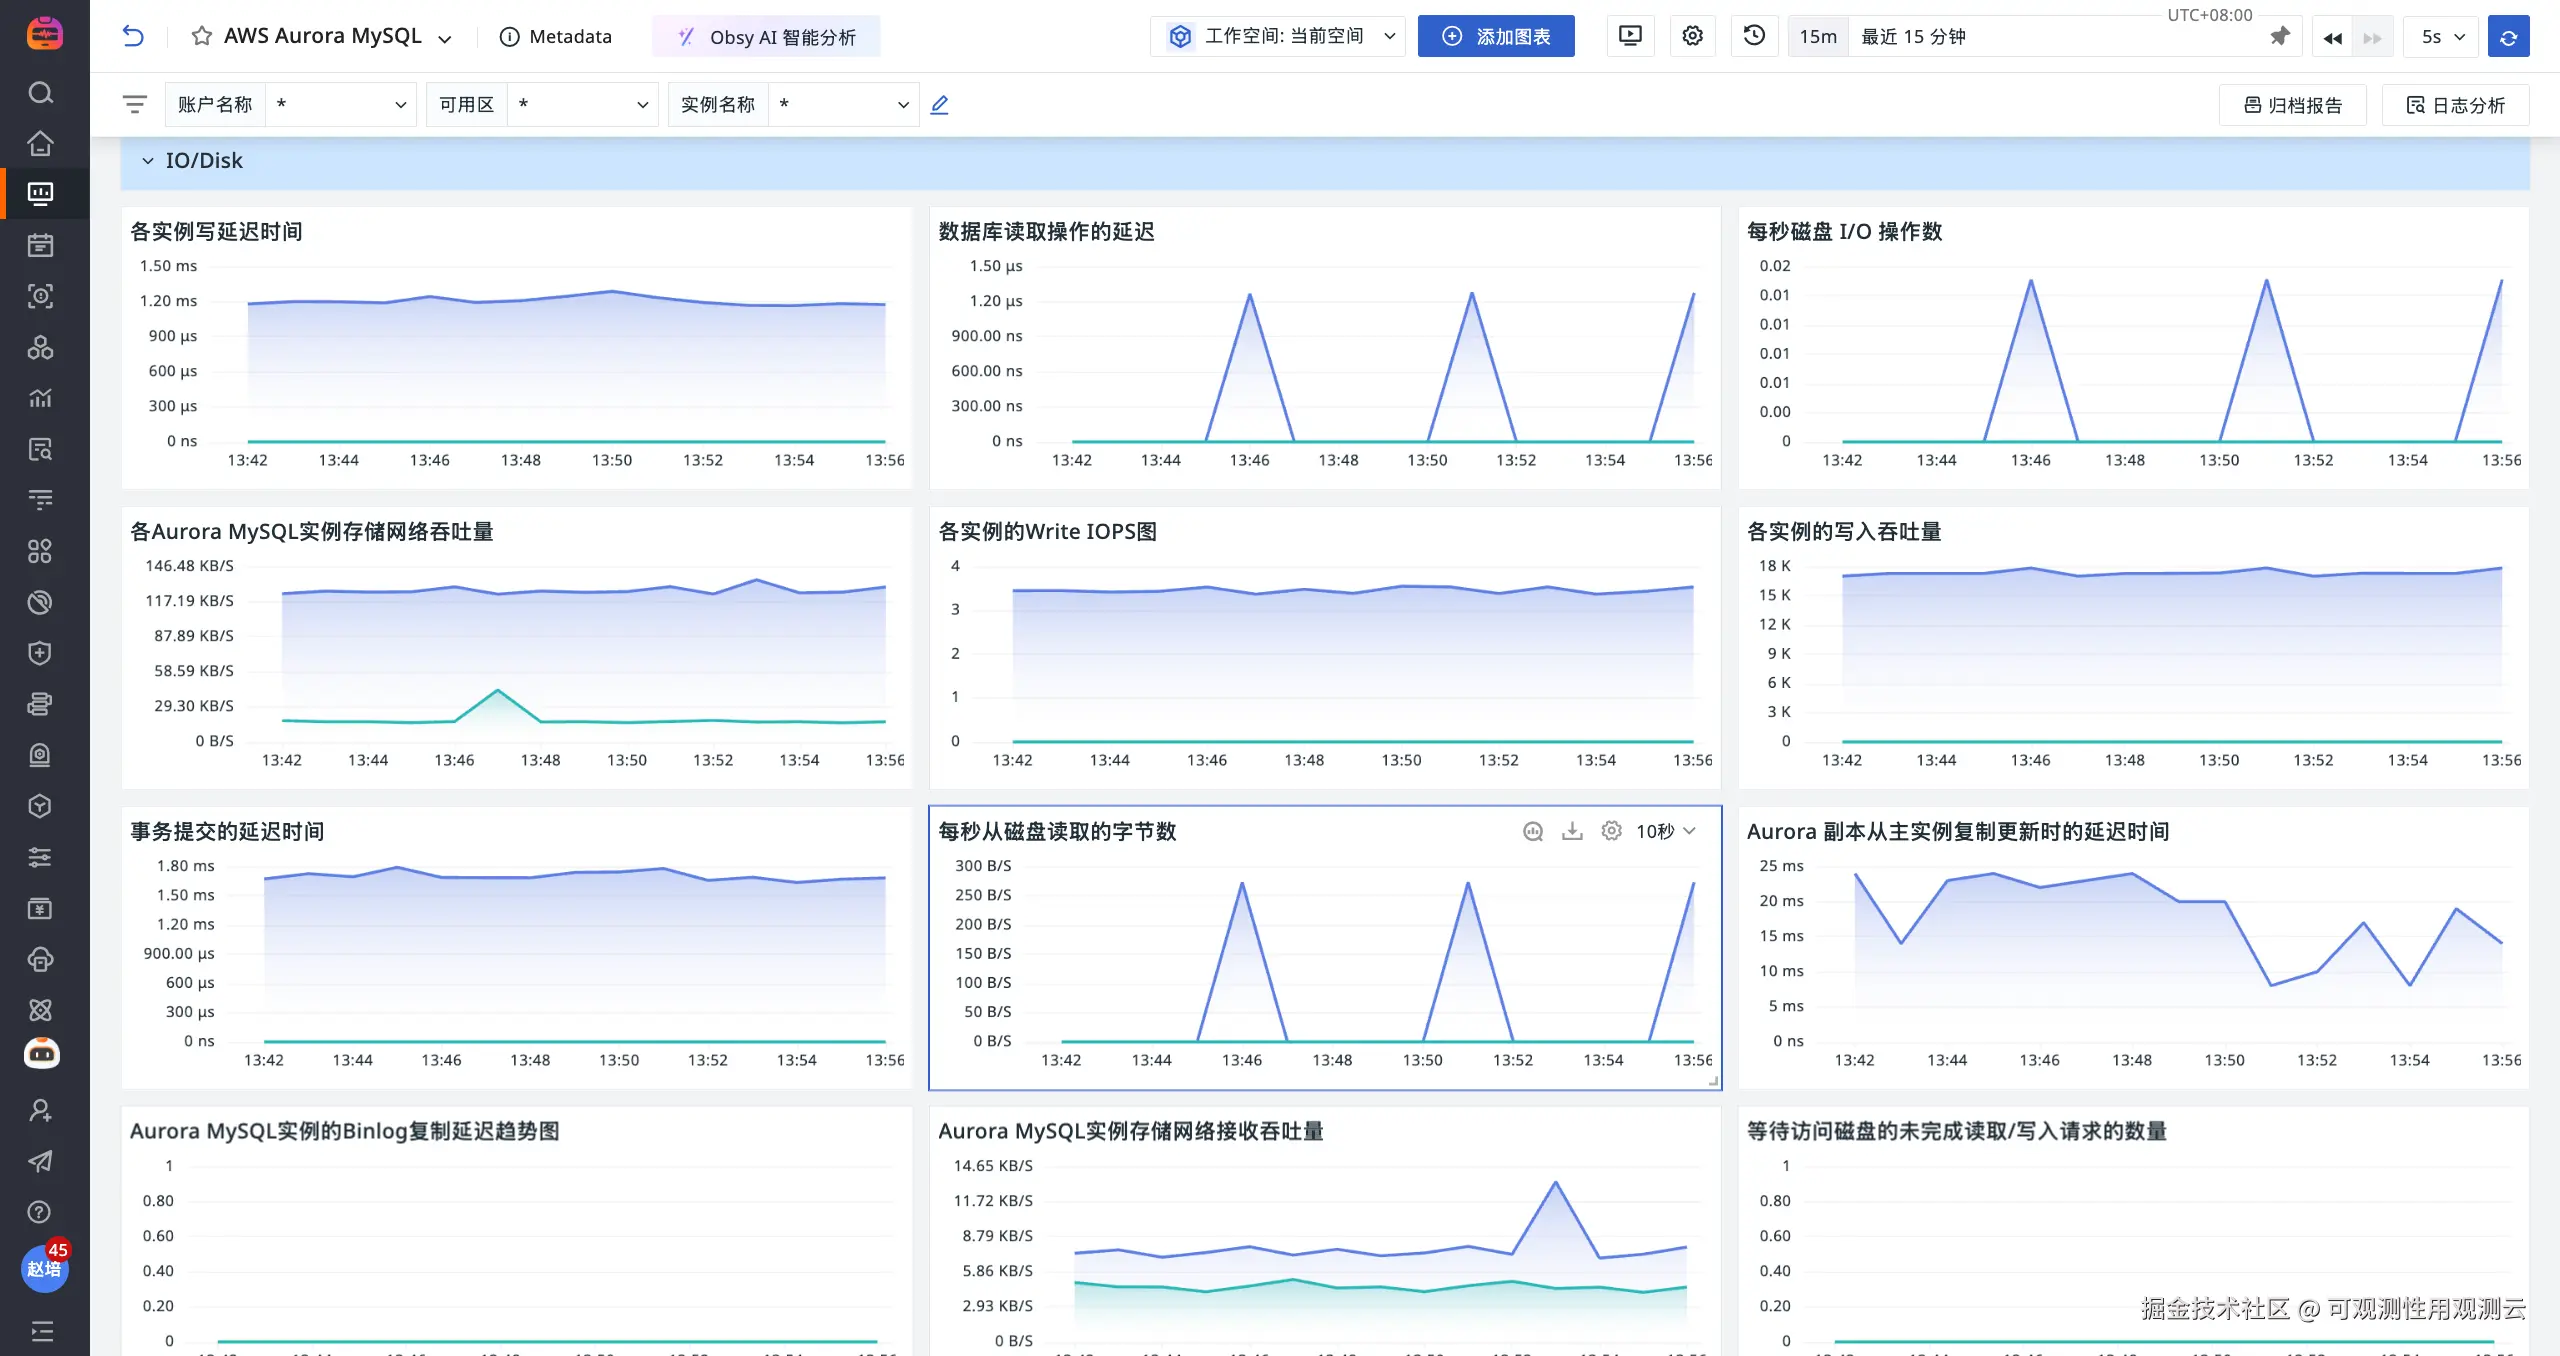Open the help question-mark icon

click(40, 1212)
